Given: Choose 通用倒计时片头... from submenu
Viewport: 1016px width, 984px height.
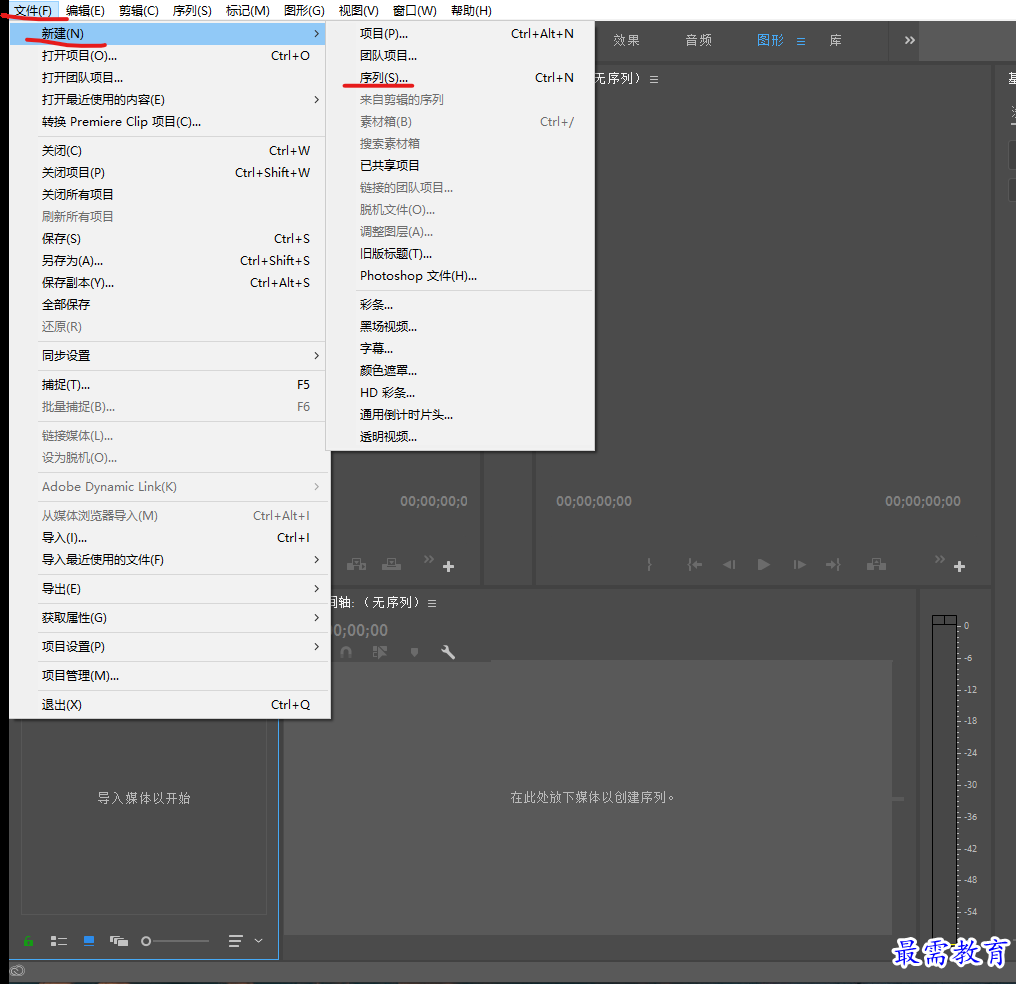Looking at the screenshot, I should (460, 415).
